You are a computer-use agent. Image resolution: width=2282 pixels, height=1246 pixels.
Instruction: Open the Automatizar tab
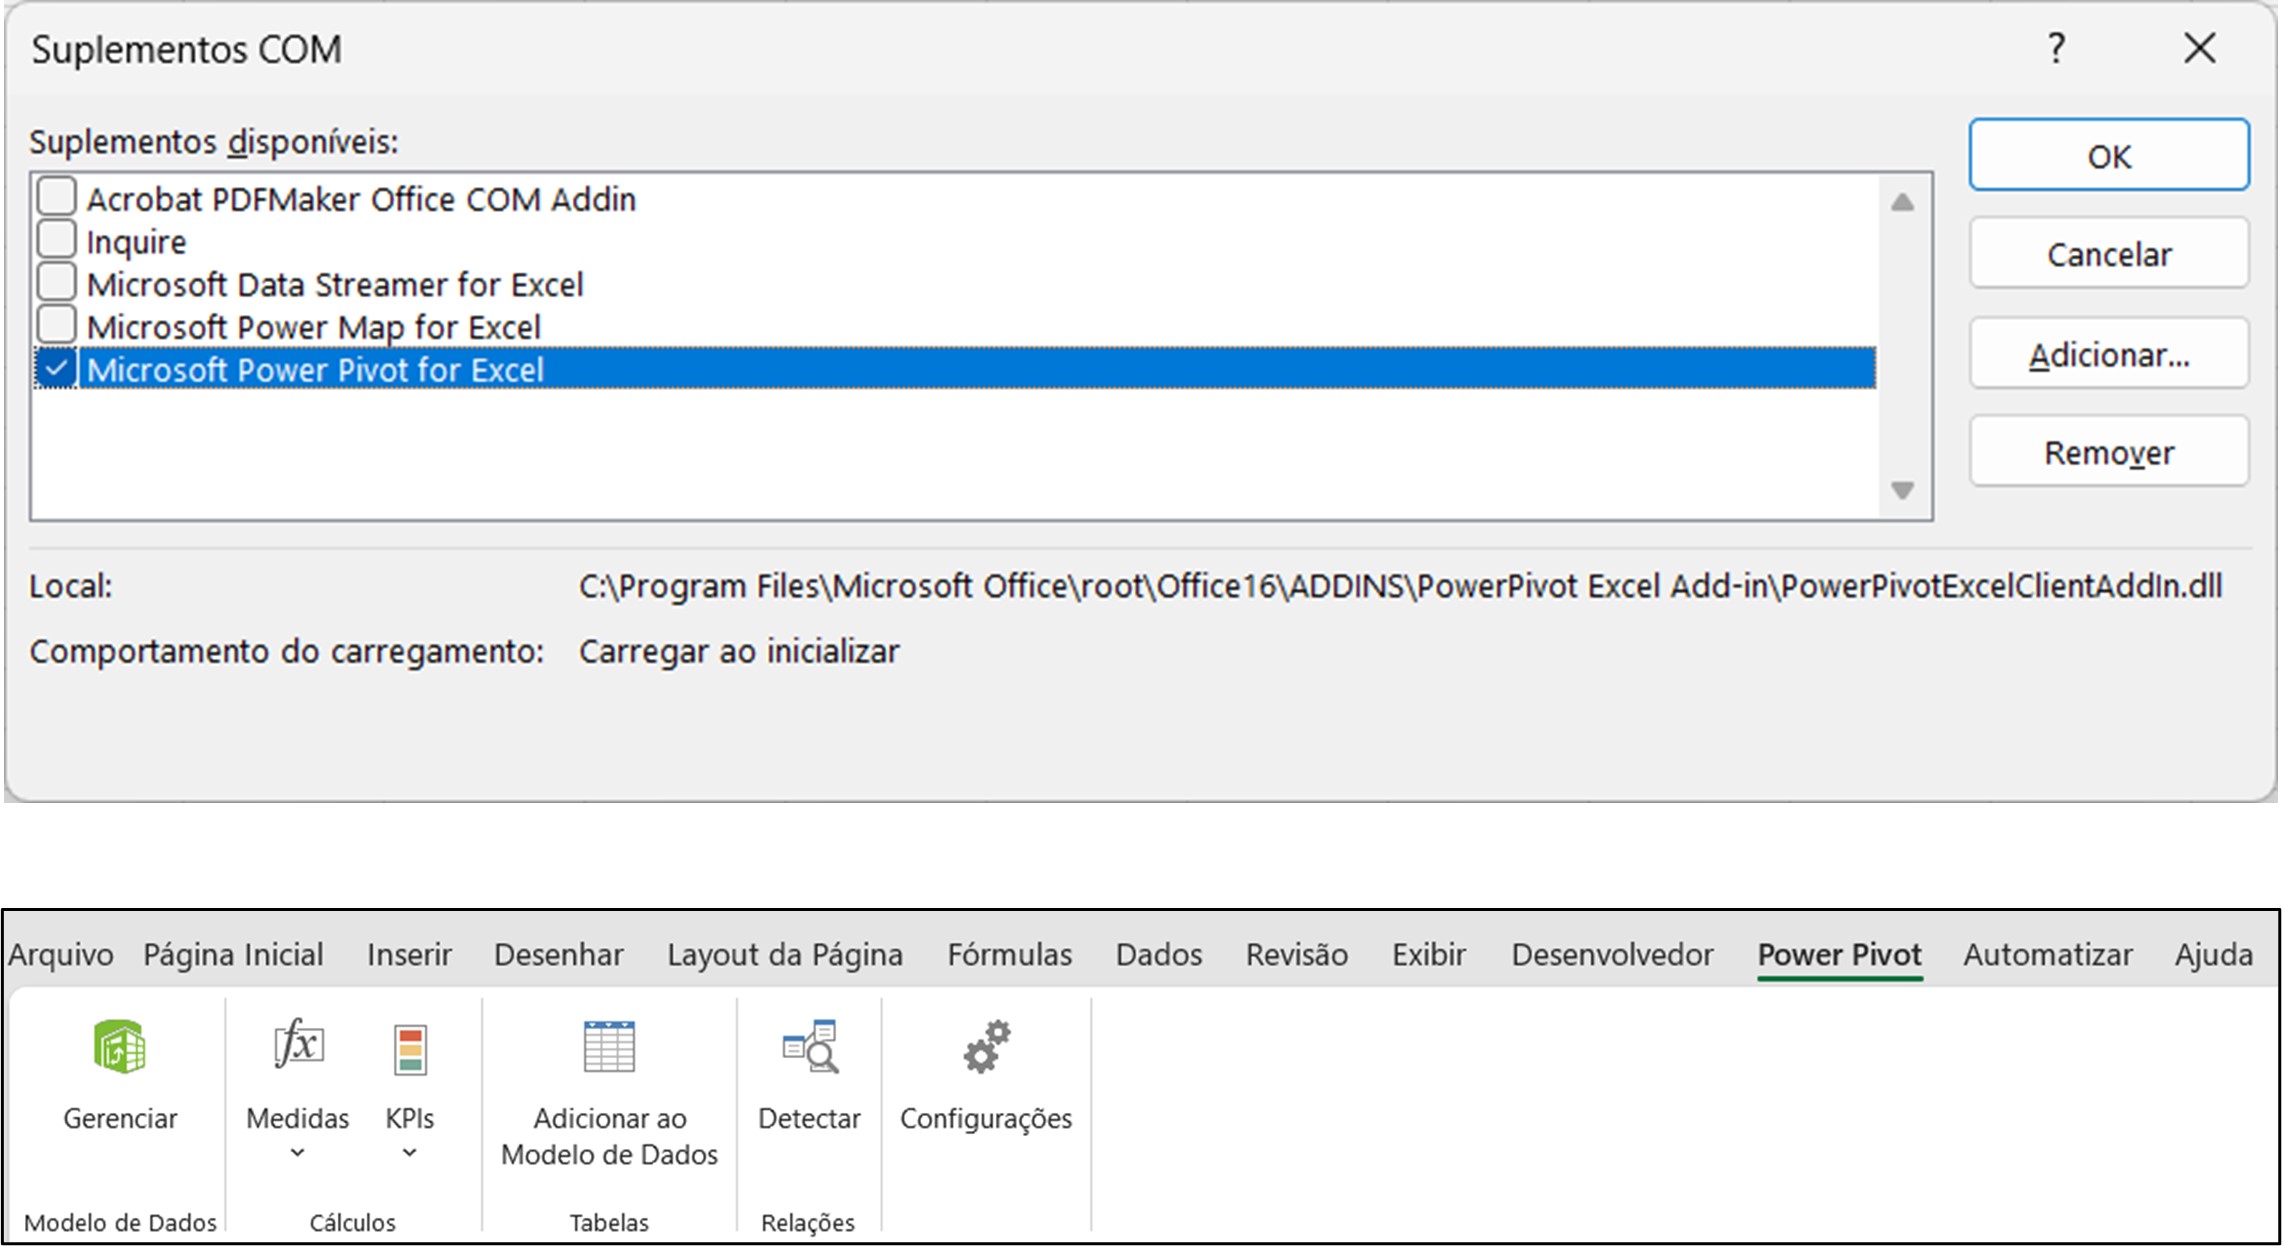(2048, 955)
